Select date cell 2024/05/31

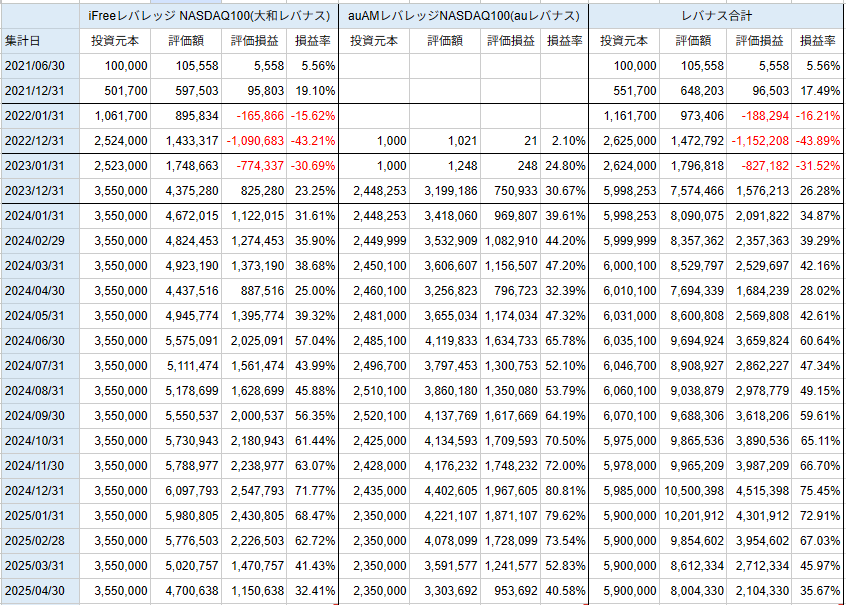(40, 316)
